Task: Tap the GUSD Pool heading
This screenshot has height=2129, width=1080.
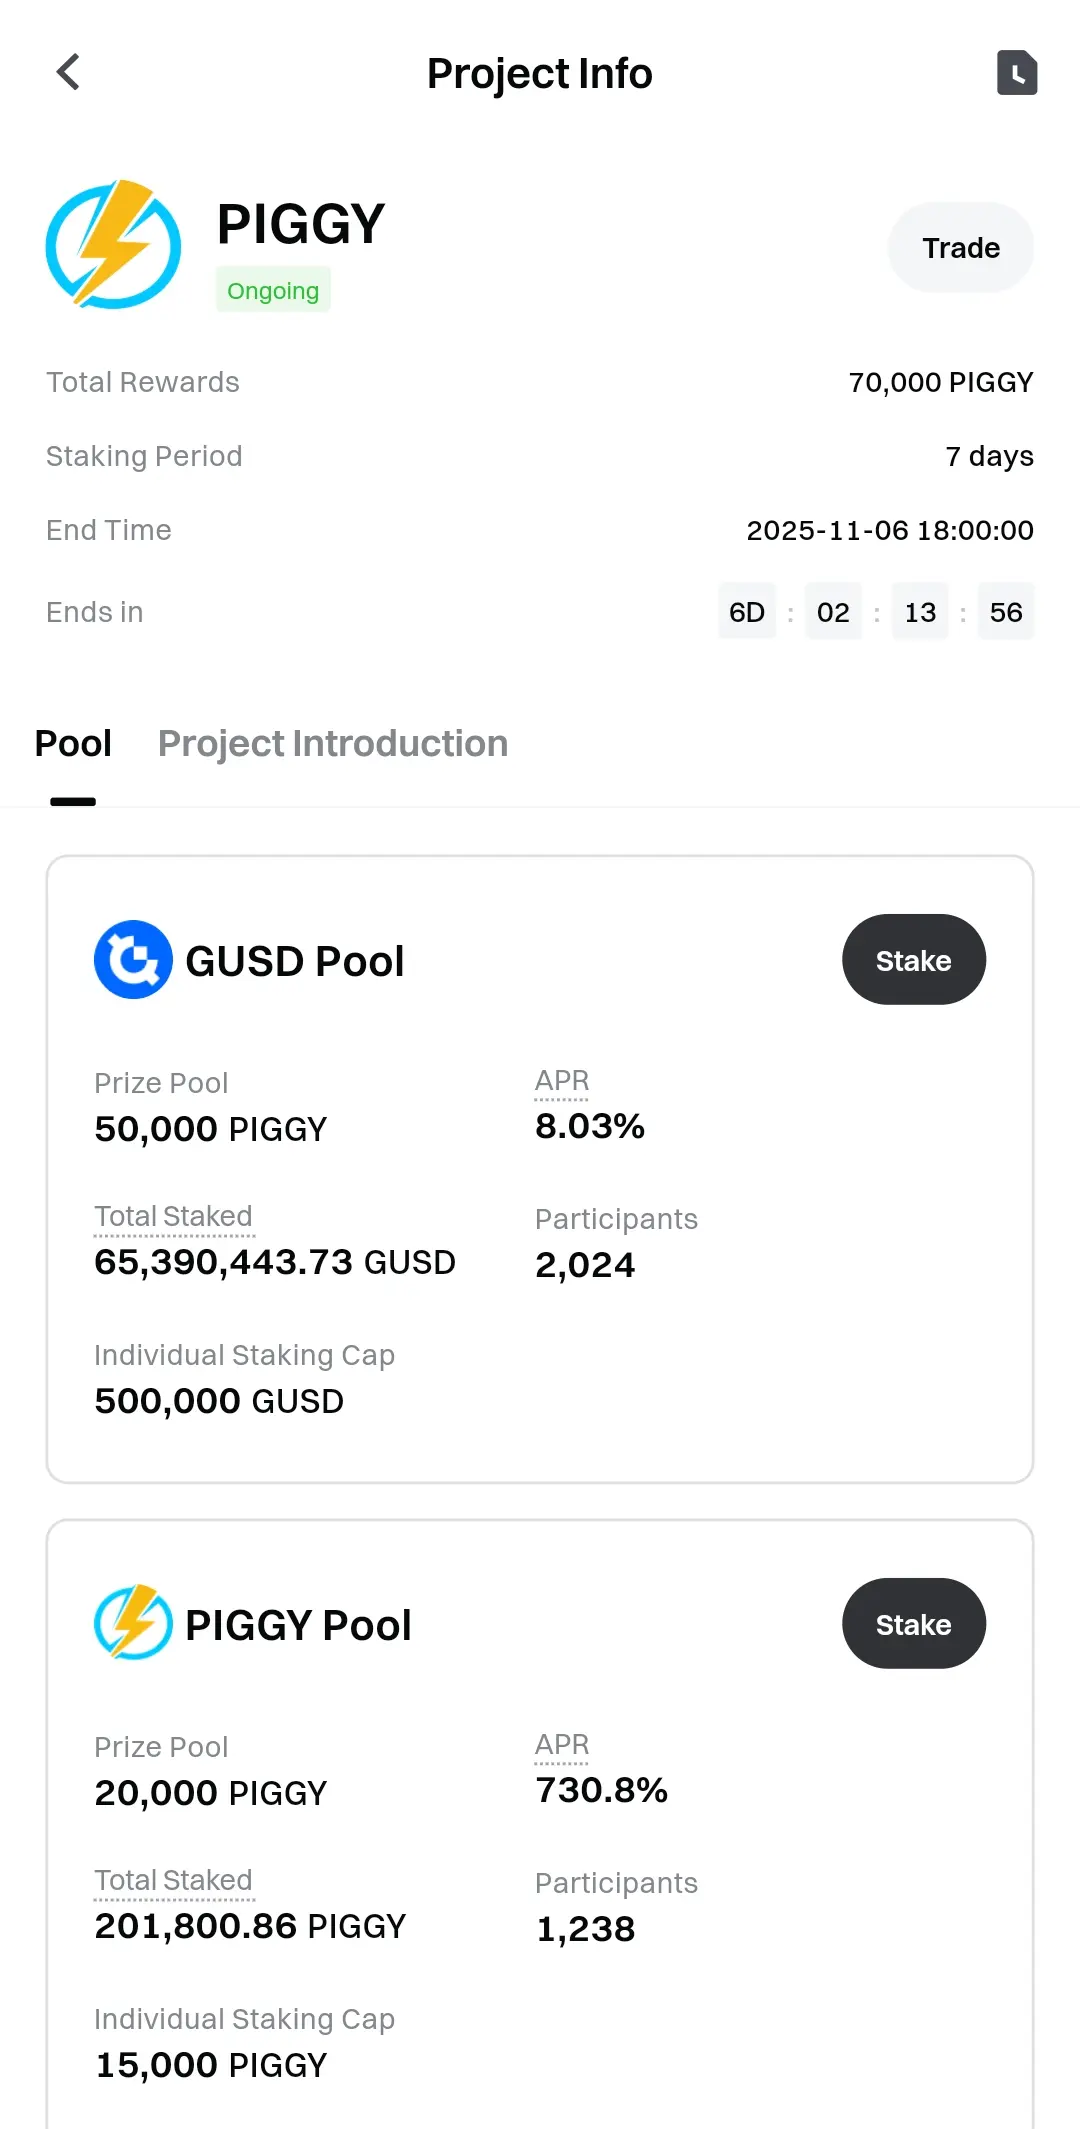Action: click(x=295, y=962)
